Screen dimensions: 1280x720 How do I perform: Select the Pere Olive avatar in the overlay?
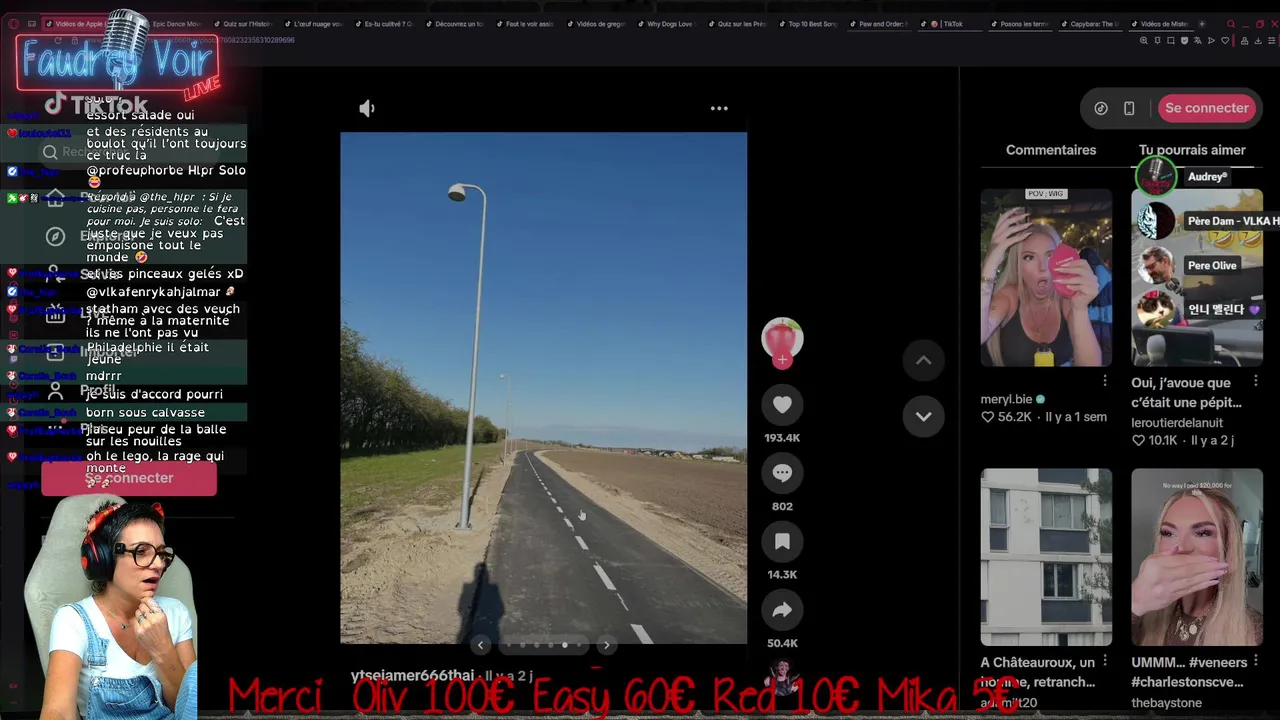click(1156, 265)
